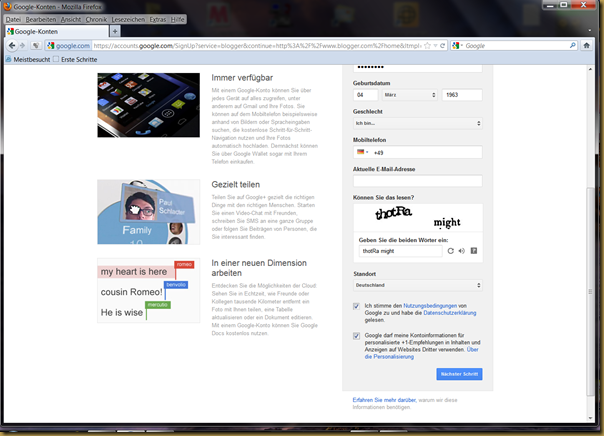The image size is (604, 436).
Task: Open the Datenschutzerklärung link
Action: (x=450, y=313)
